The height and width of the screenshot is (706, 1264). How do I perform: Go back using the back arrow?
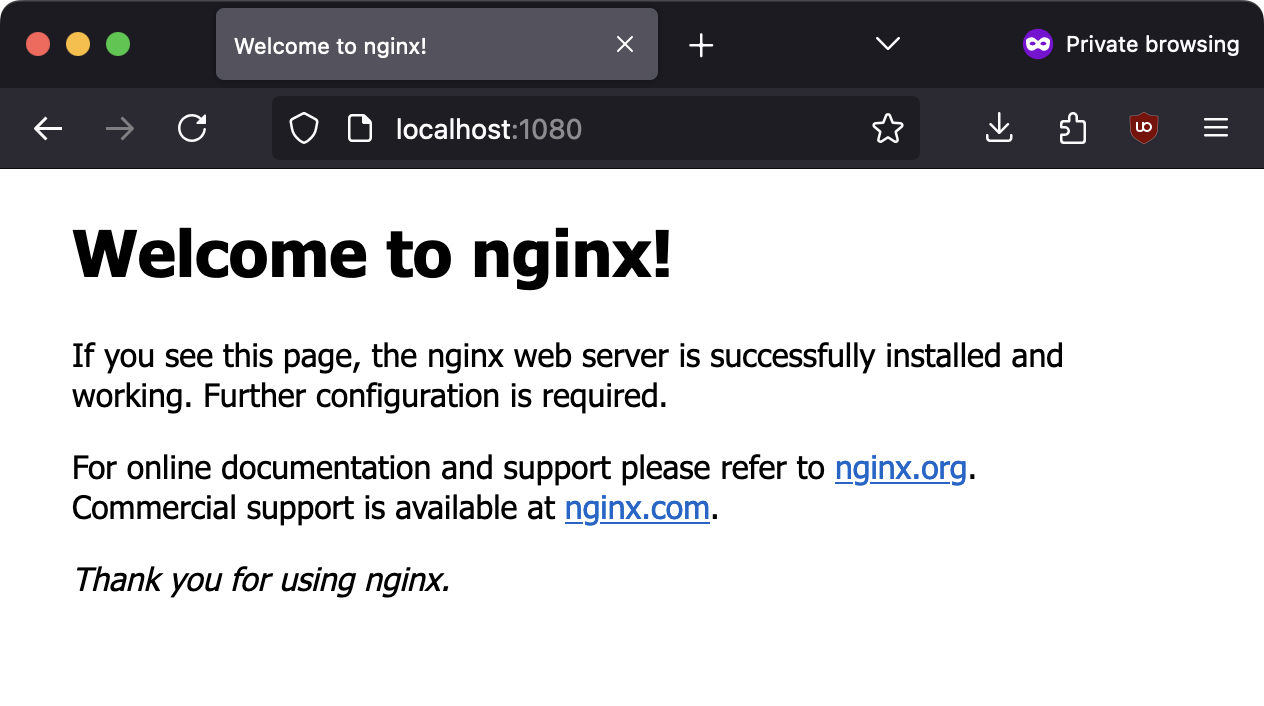tap(48, 129)
